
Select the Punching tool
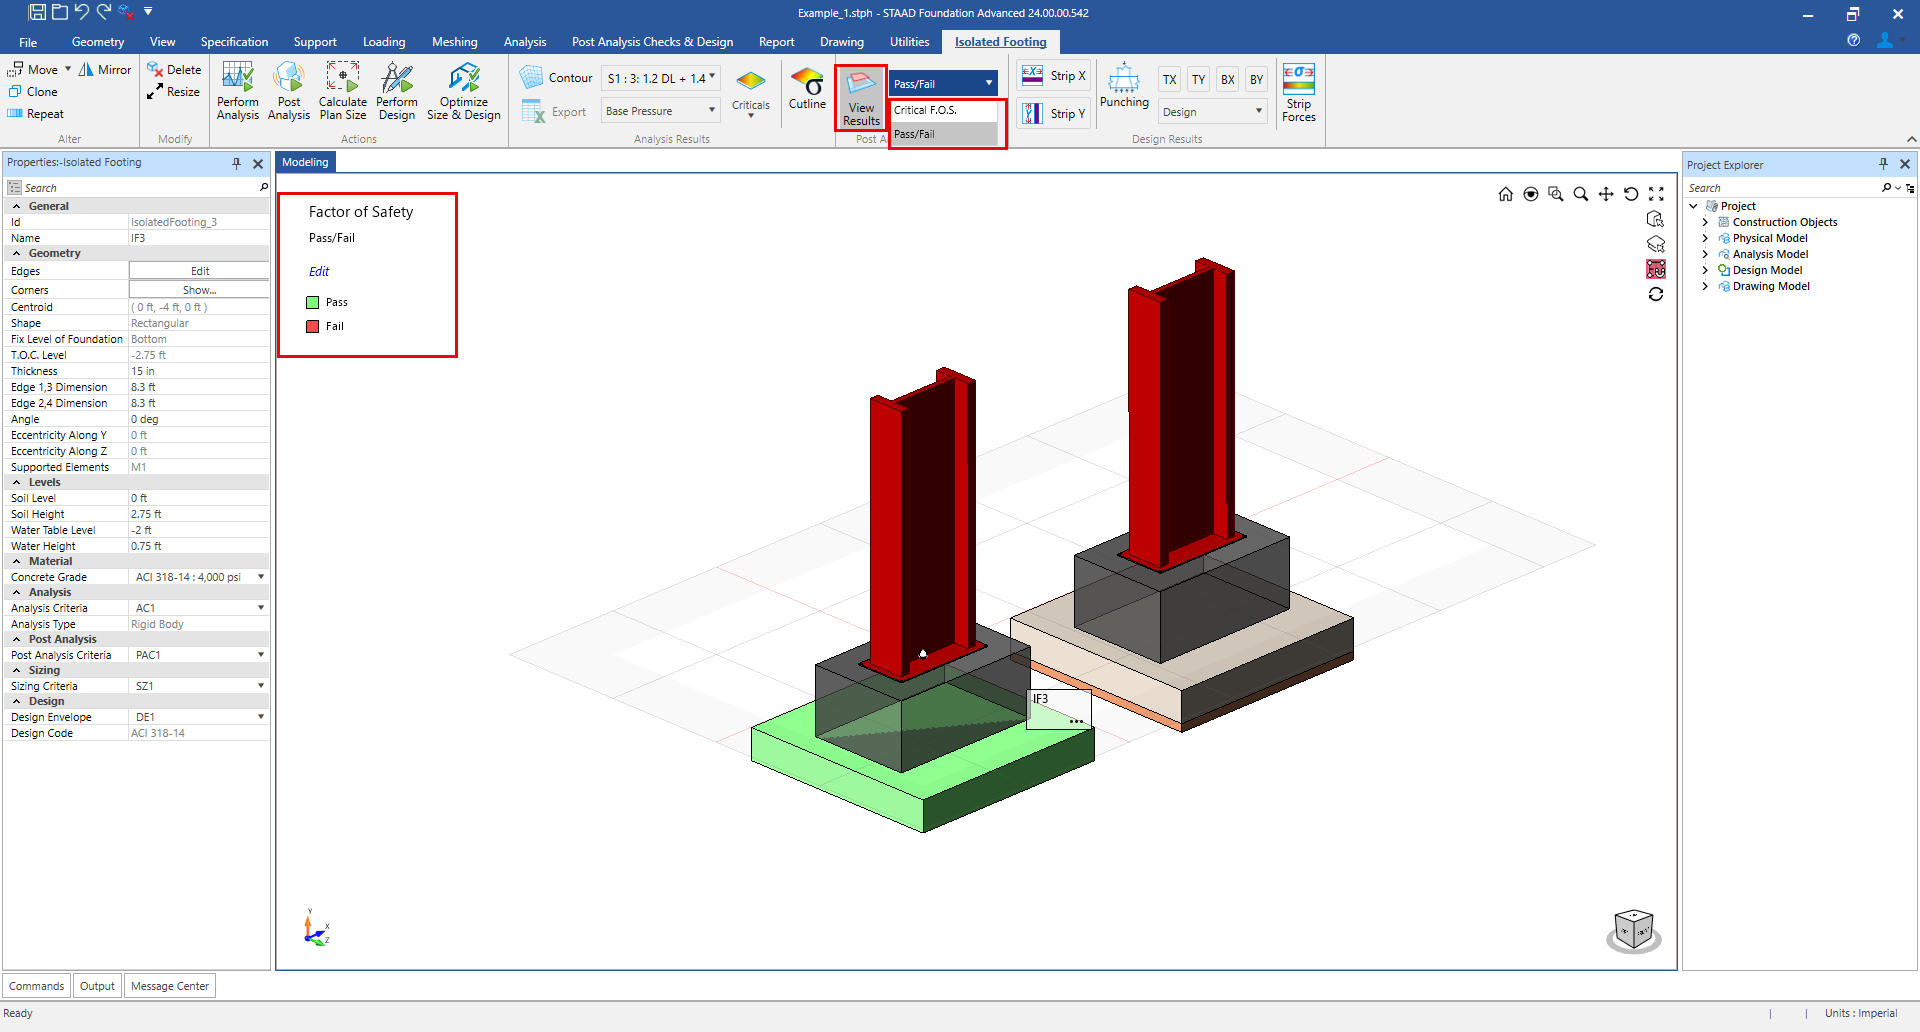[1124, 86]
